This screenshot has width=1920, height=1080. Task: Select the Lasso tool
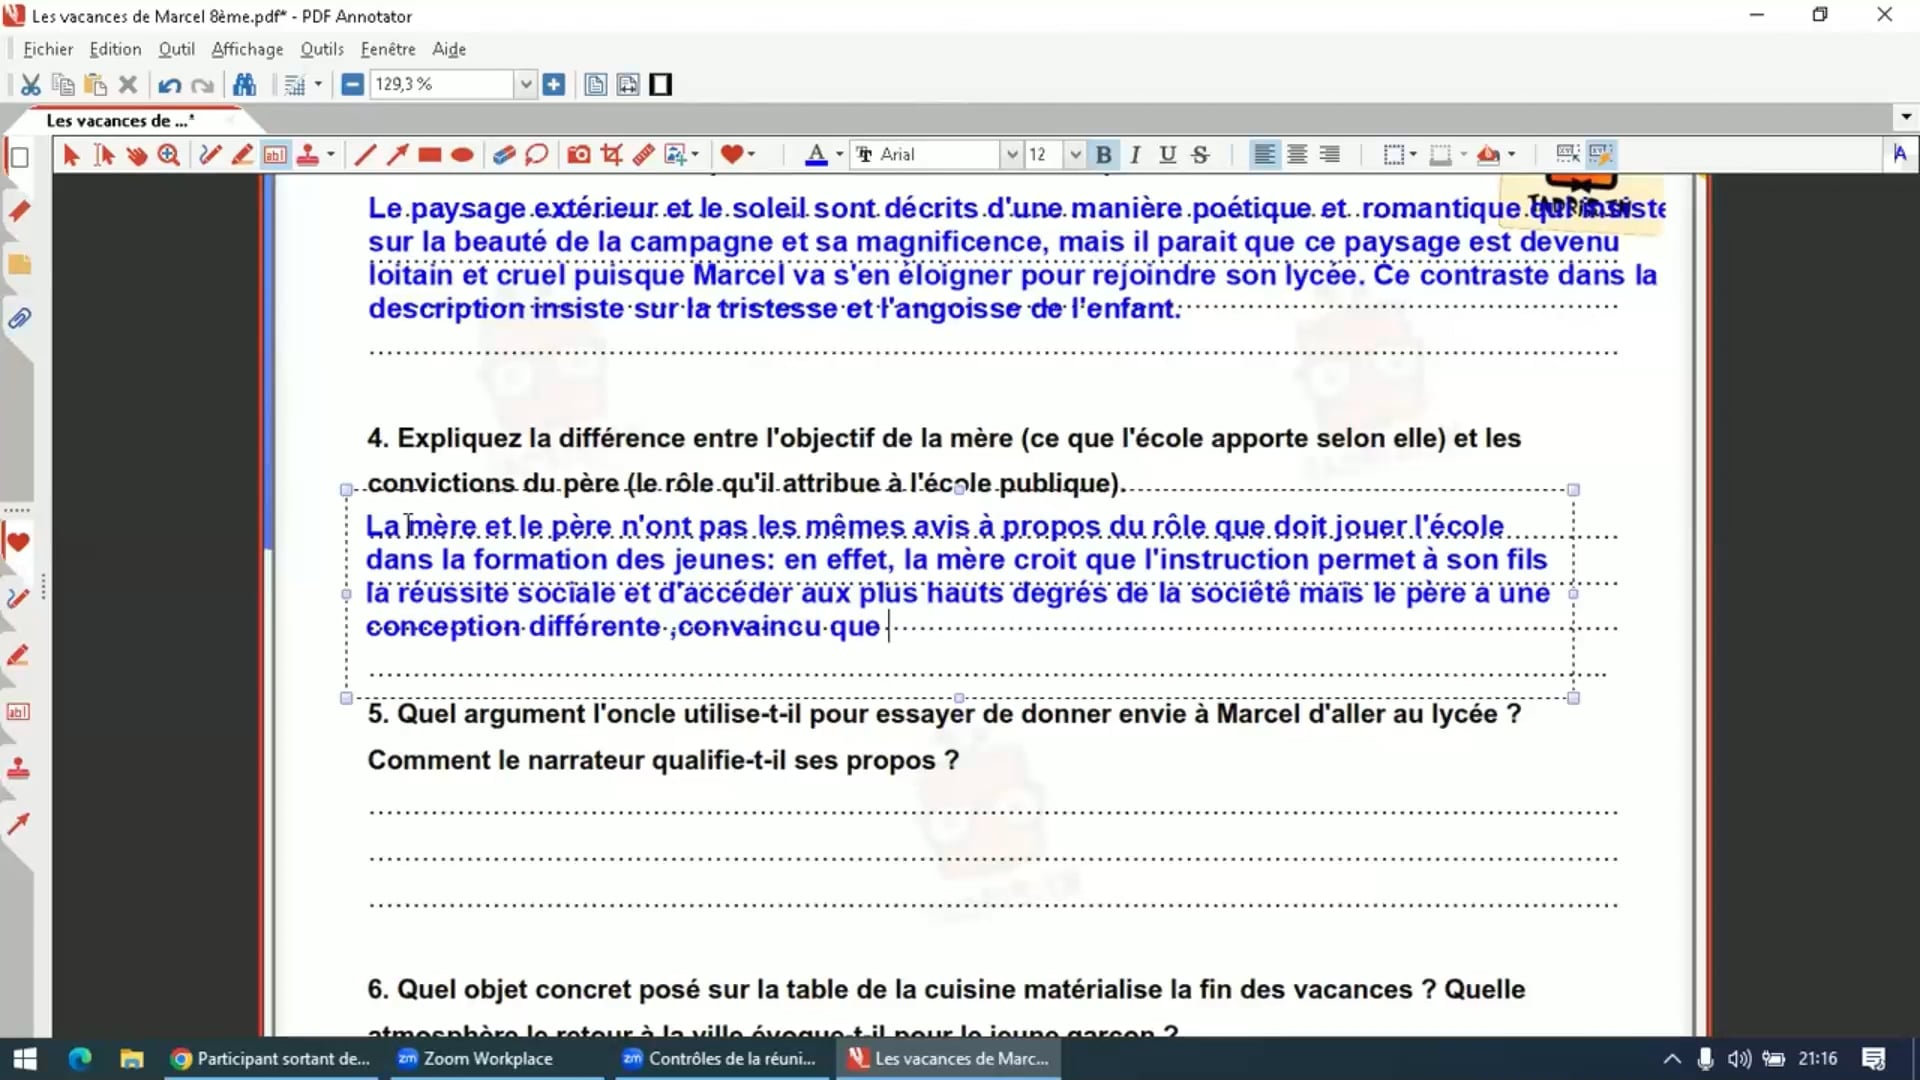click(537, 155)
